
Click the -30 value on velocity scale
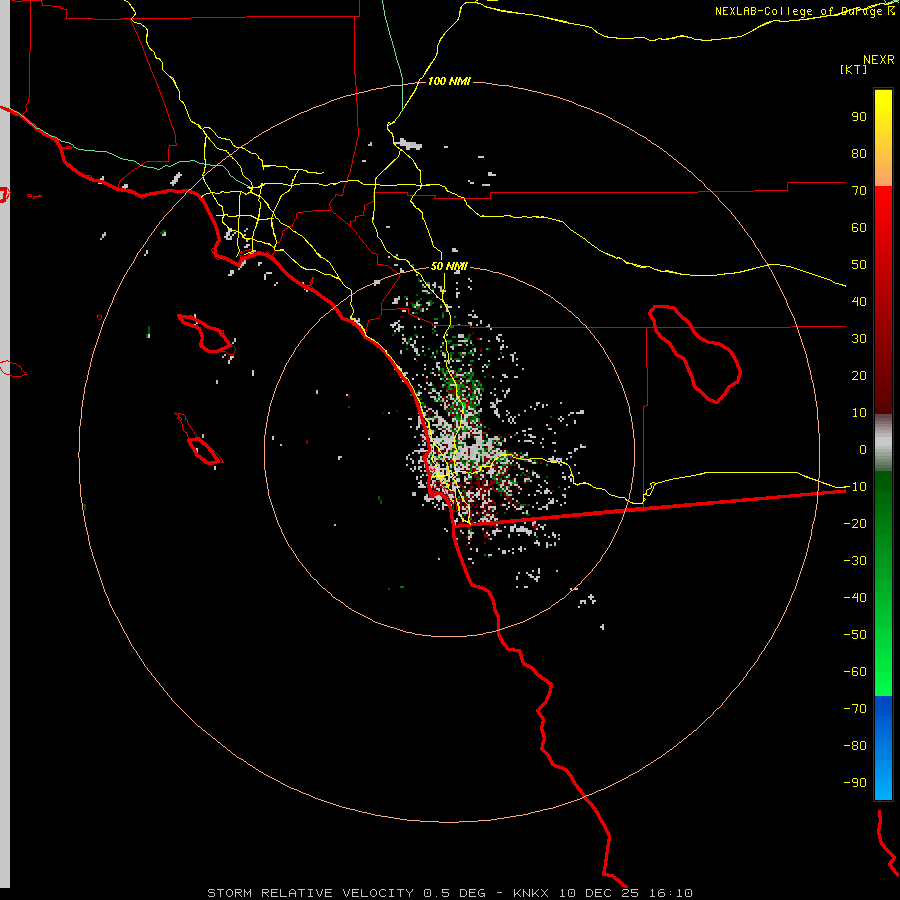(855, 561)
